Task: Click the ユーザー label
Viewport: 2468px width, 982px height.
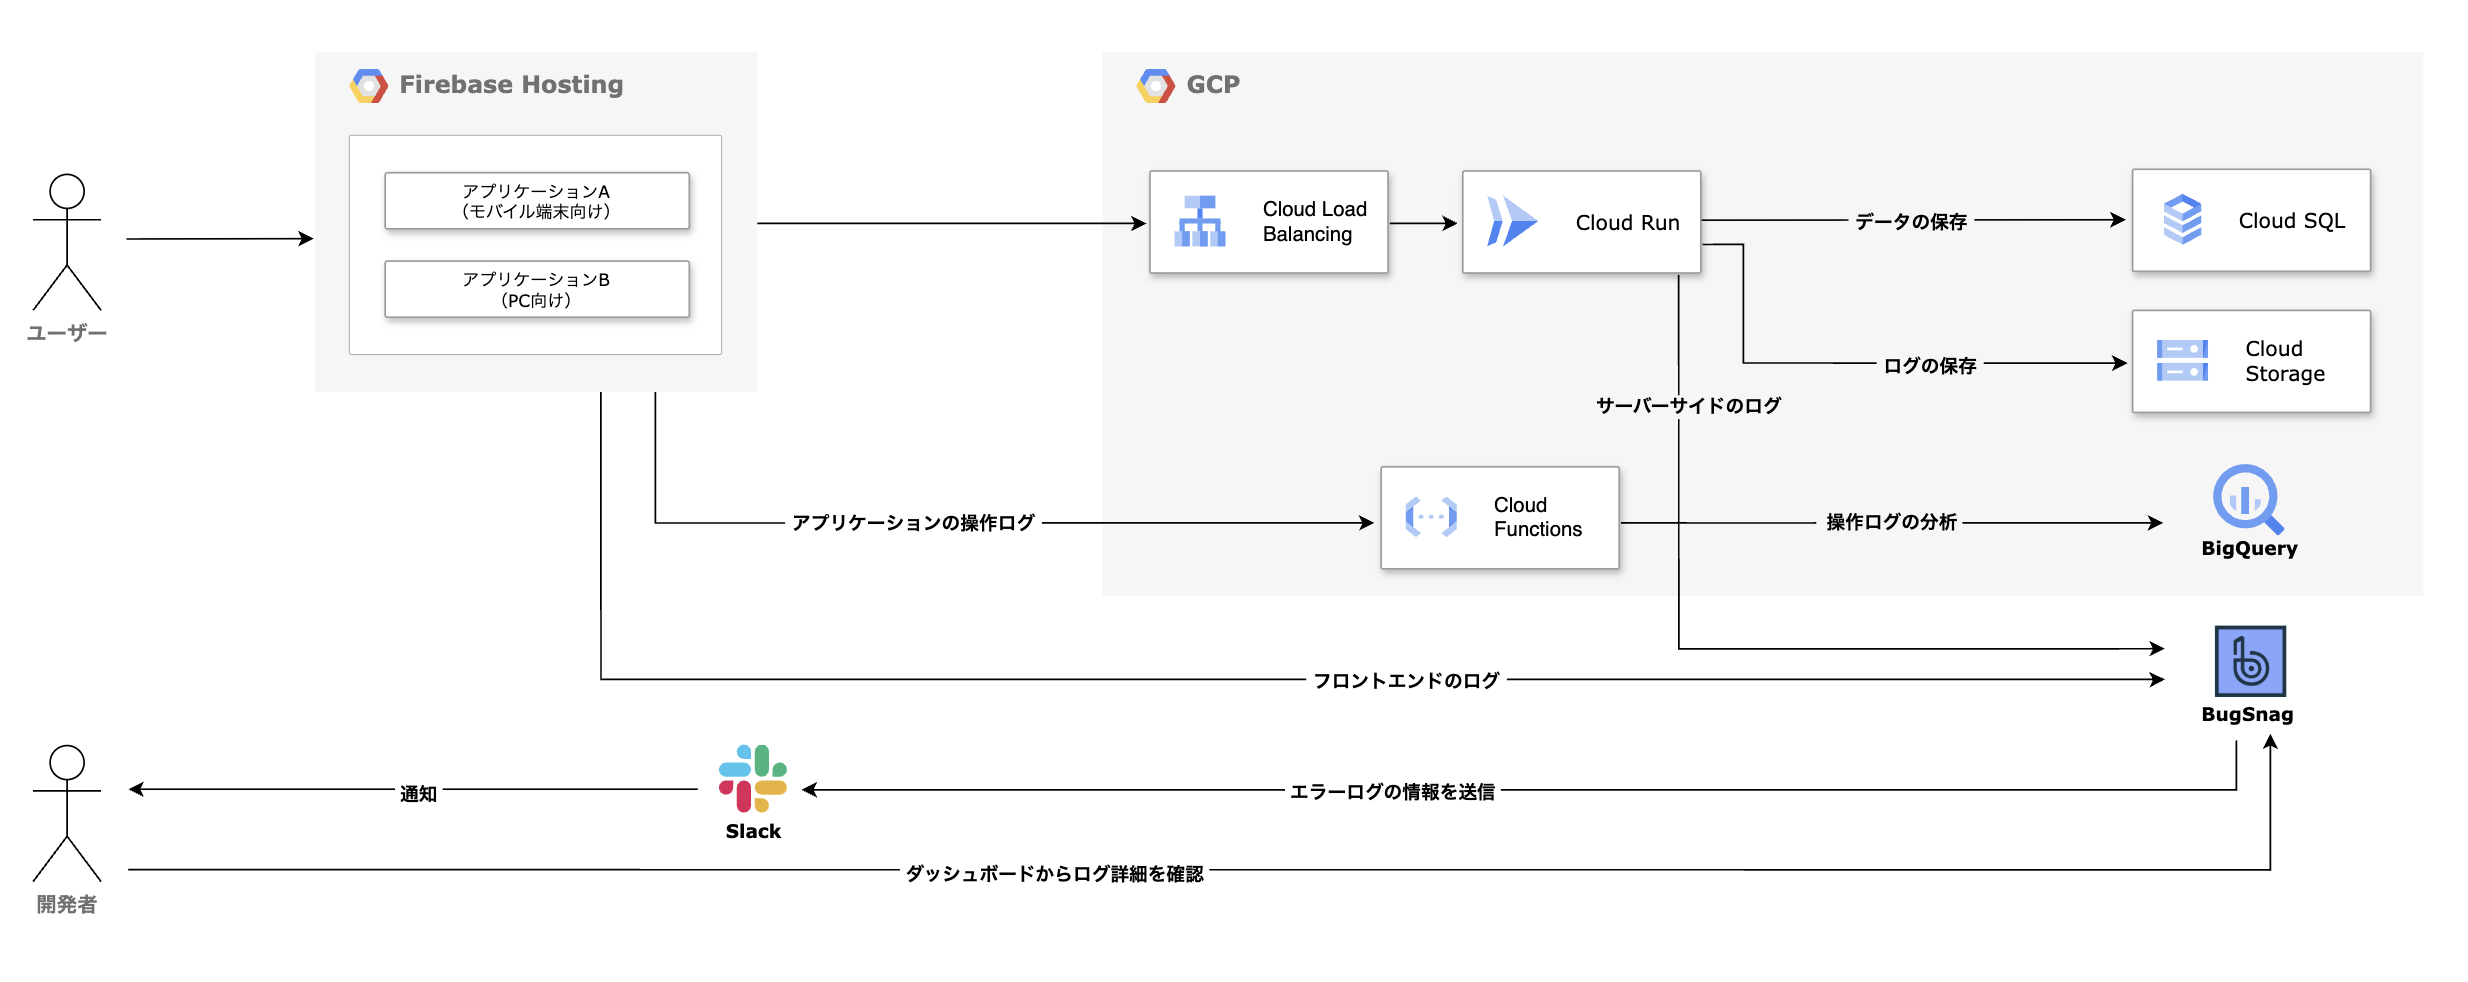Action: click(67, 333)
